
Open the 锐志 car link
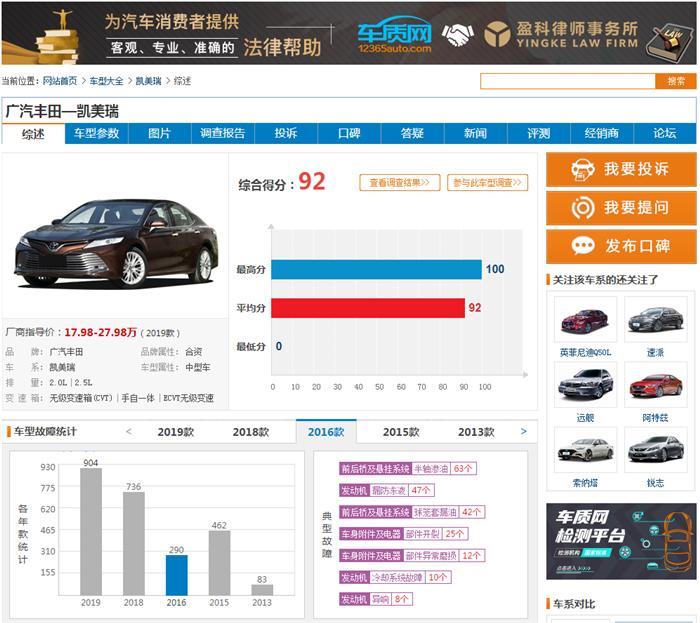coord(655,483)
